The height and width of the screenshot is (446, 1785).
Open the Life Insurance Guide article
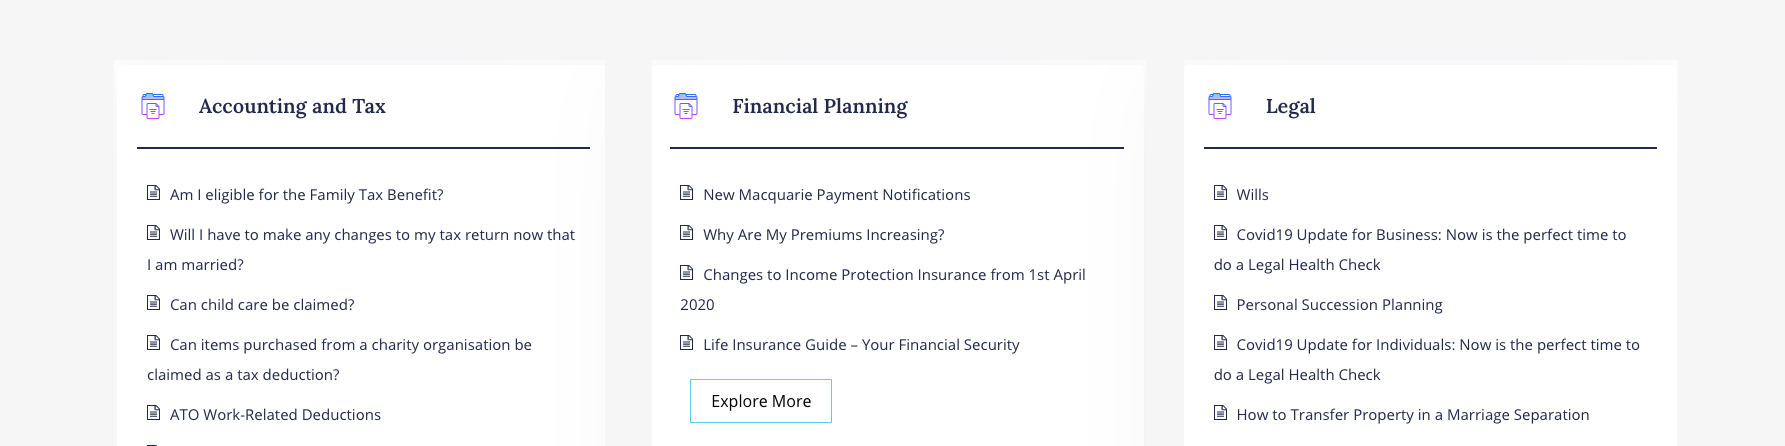(x=861, y=345)
